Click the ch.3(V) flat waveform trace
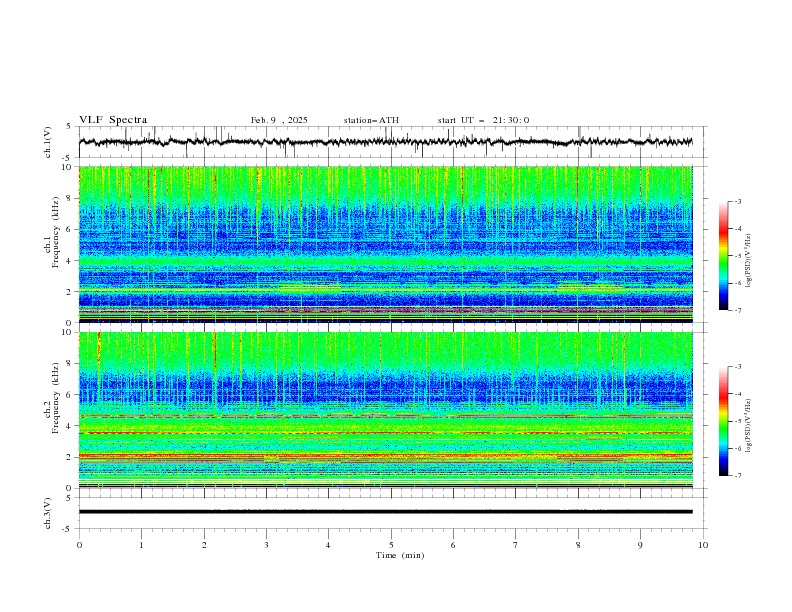Image resolution: width=792 pixels, height=612 pixels. pyautogui.click(x=385, y=512)
